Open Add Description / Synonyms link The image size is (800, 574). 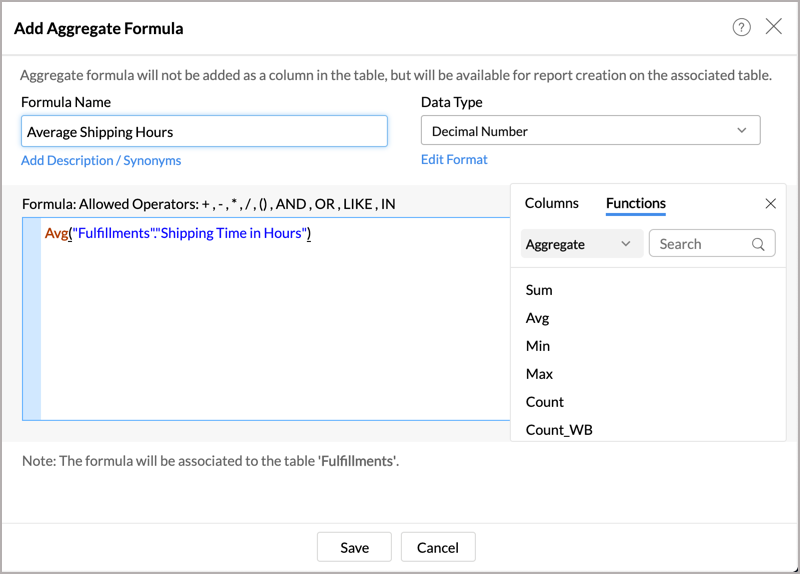[x=101, y=160]
